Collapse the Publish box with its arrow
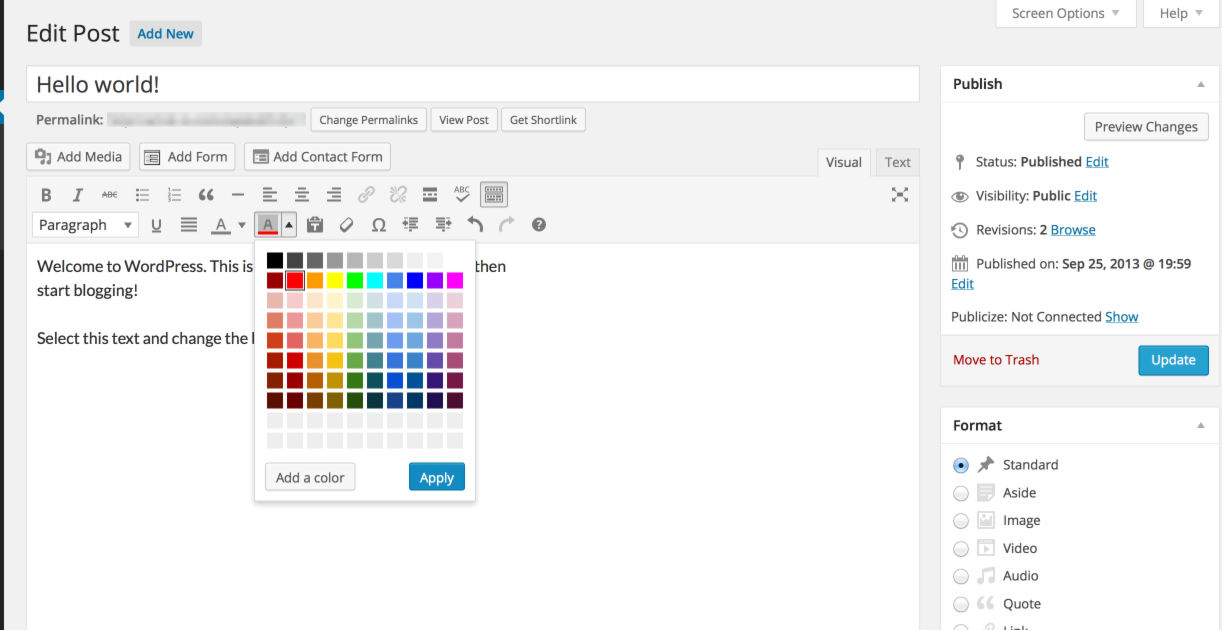Viewport: 1222px width, 630px height. [x=1201, y=85]
